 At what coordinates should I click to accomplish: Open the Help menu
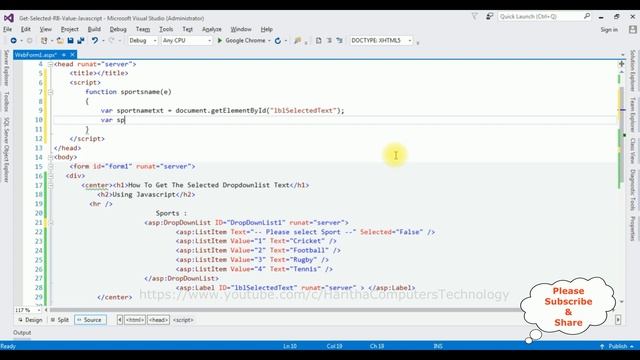click(x=267, y=29)
